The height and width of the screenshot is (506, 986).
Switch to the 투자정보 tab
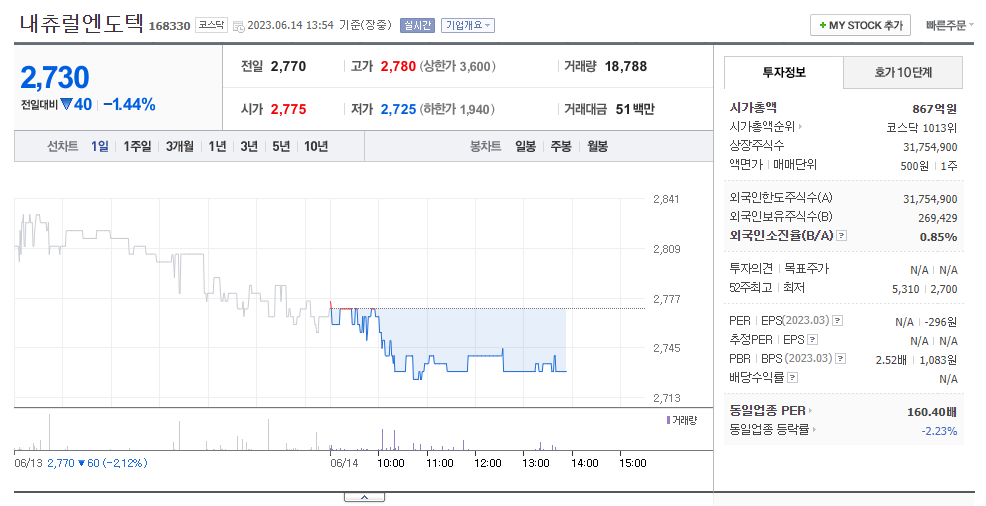[784, 72]
